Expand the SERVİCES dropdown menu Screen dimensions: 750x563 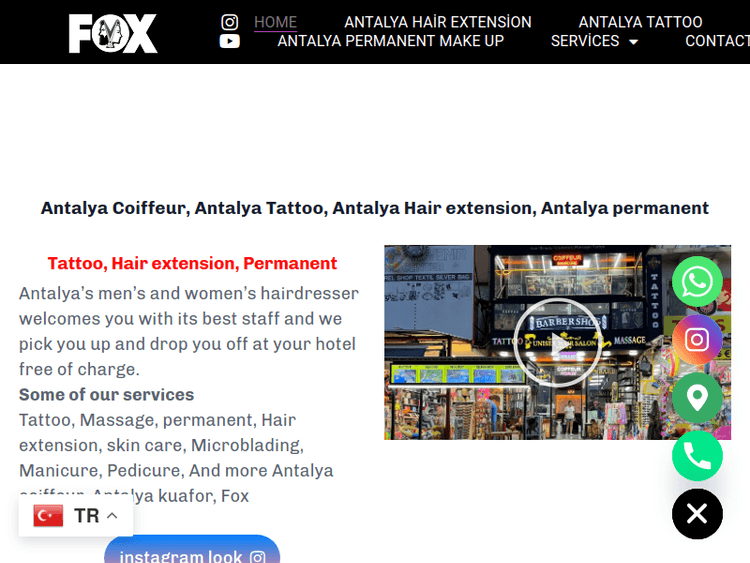[x=594, y=41]
